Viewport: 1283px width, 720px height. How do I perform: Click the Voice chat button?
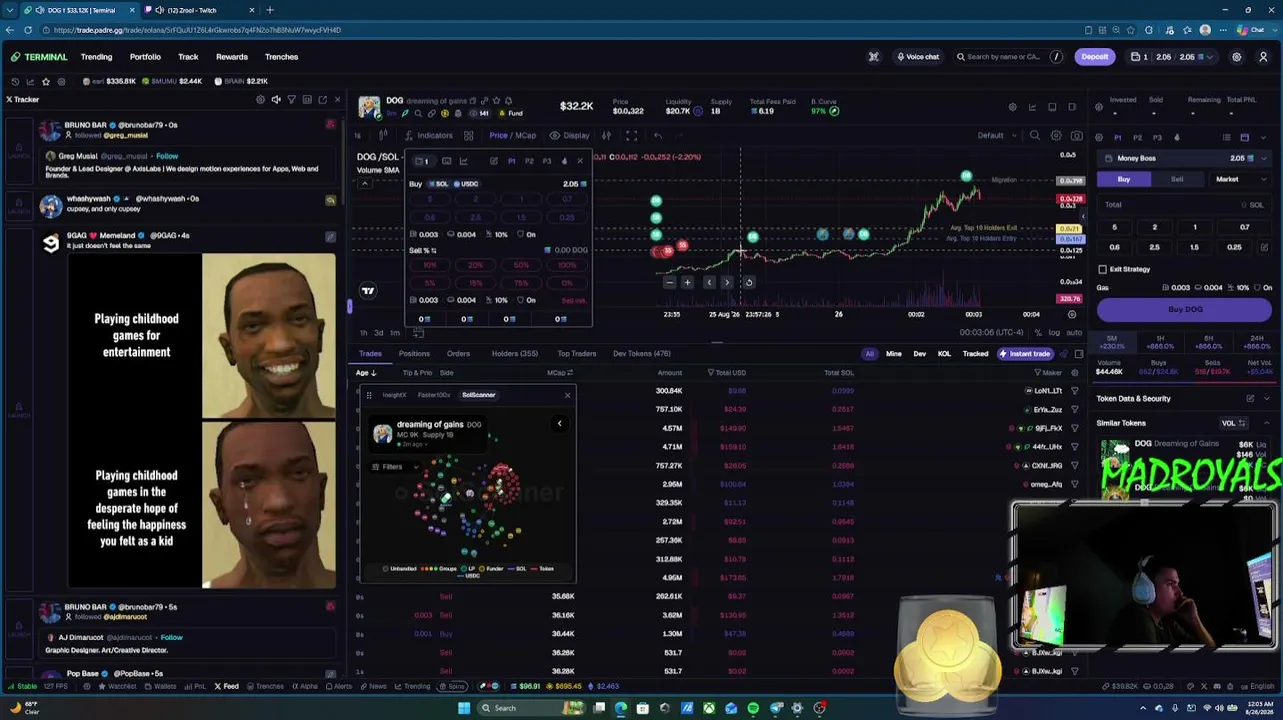point(917,57)
